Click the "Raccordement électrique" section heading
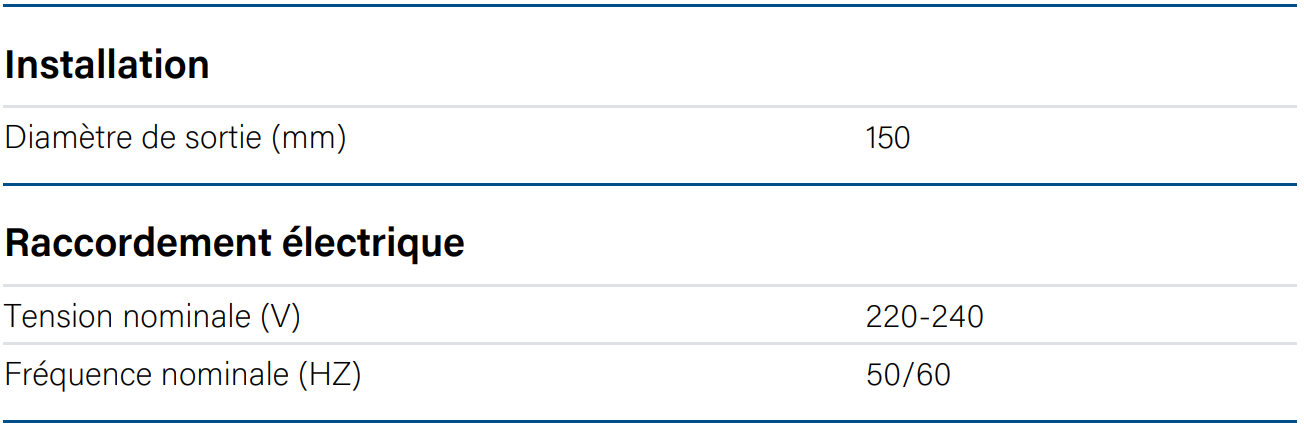This screenshot has width=1304, height=429. pos(235,243)
